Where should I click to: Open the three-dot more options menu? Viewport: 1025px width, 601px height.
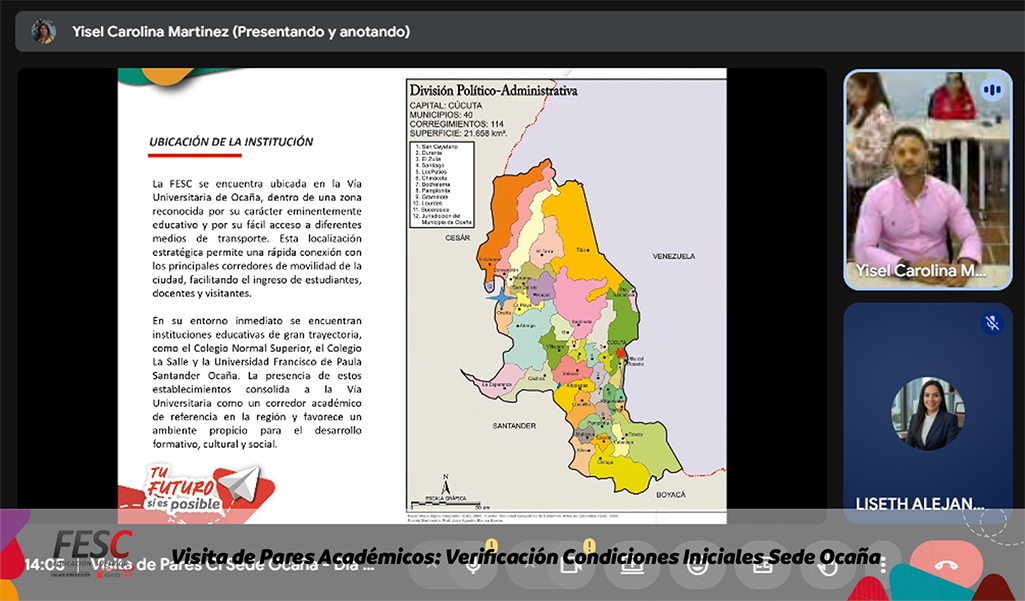point(882,565)
